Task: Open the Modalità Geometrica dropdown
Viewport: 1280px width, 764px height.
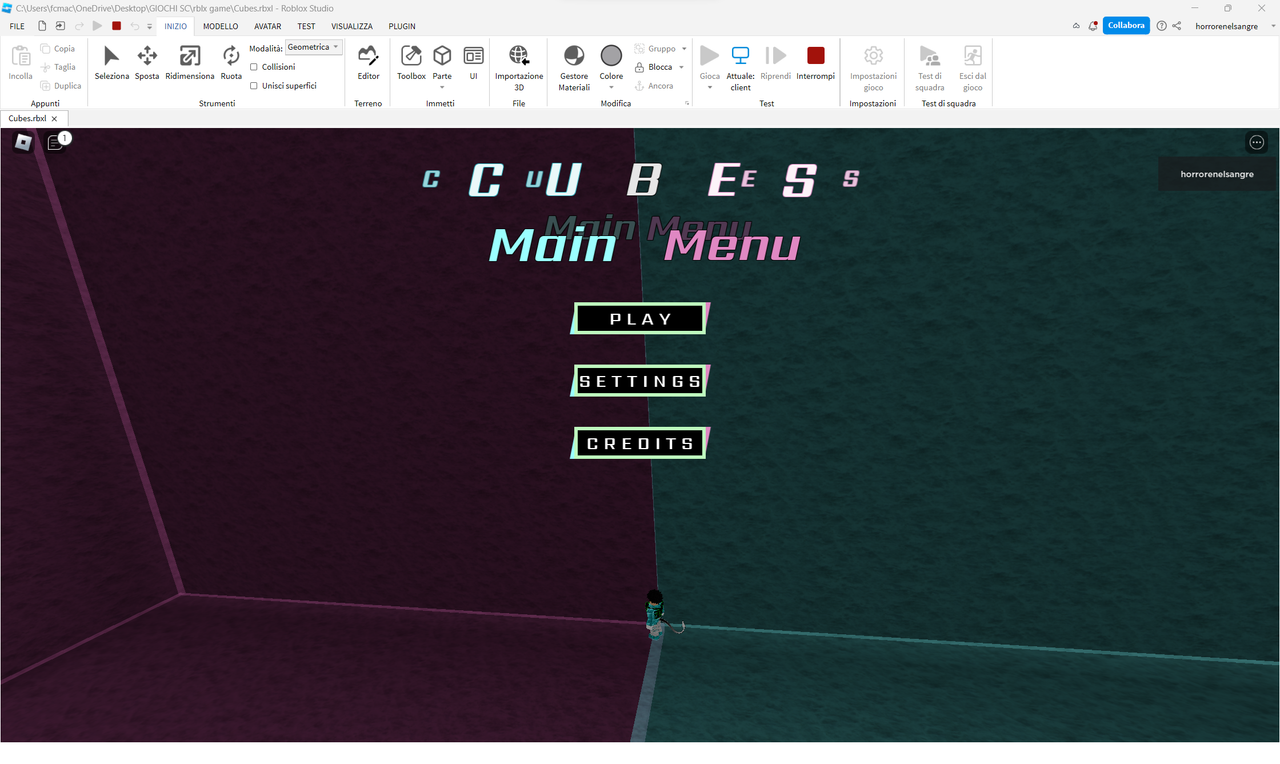Action: click(314, 47)
